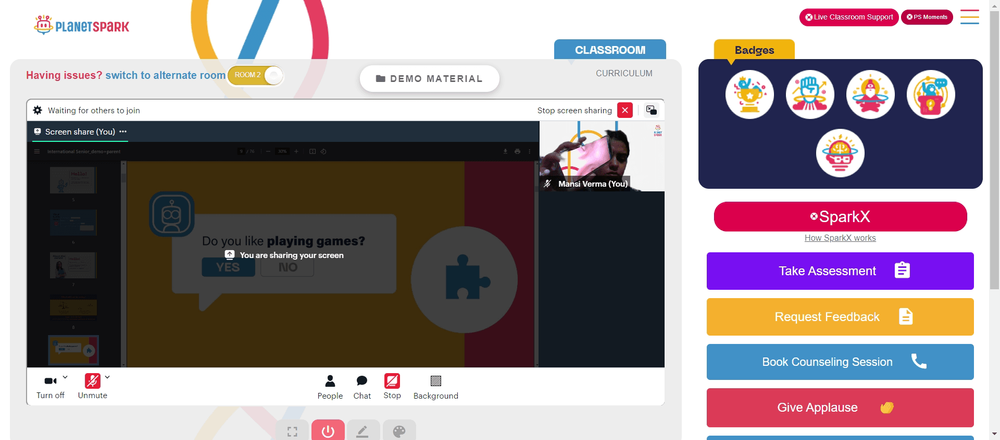Click the robot avatar icon in slide
This screenshot has height=440, width=1000.
pyautogui.click(x=172, y=214)
